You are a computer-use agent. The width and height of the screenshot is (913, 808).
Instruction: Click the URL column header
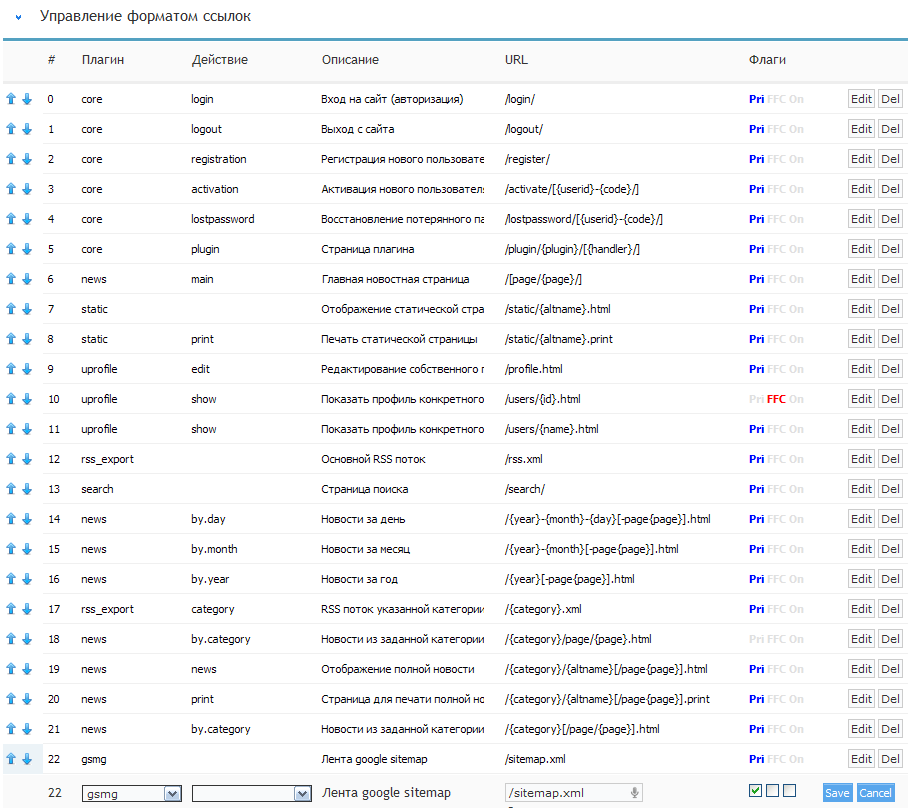[516, 60]
